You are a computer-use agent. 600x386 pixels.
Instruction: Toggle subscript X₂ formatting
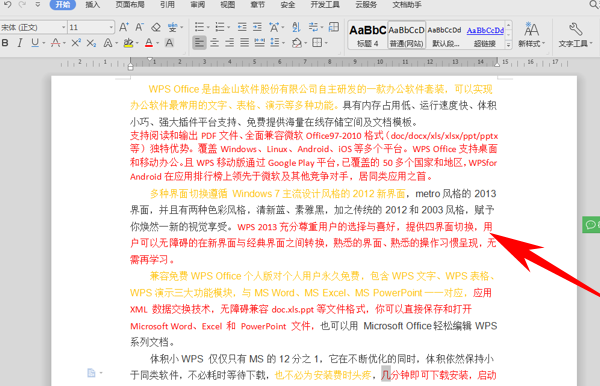tap(91, 43)
